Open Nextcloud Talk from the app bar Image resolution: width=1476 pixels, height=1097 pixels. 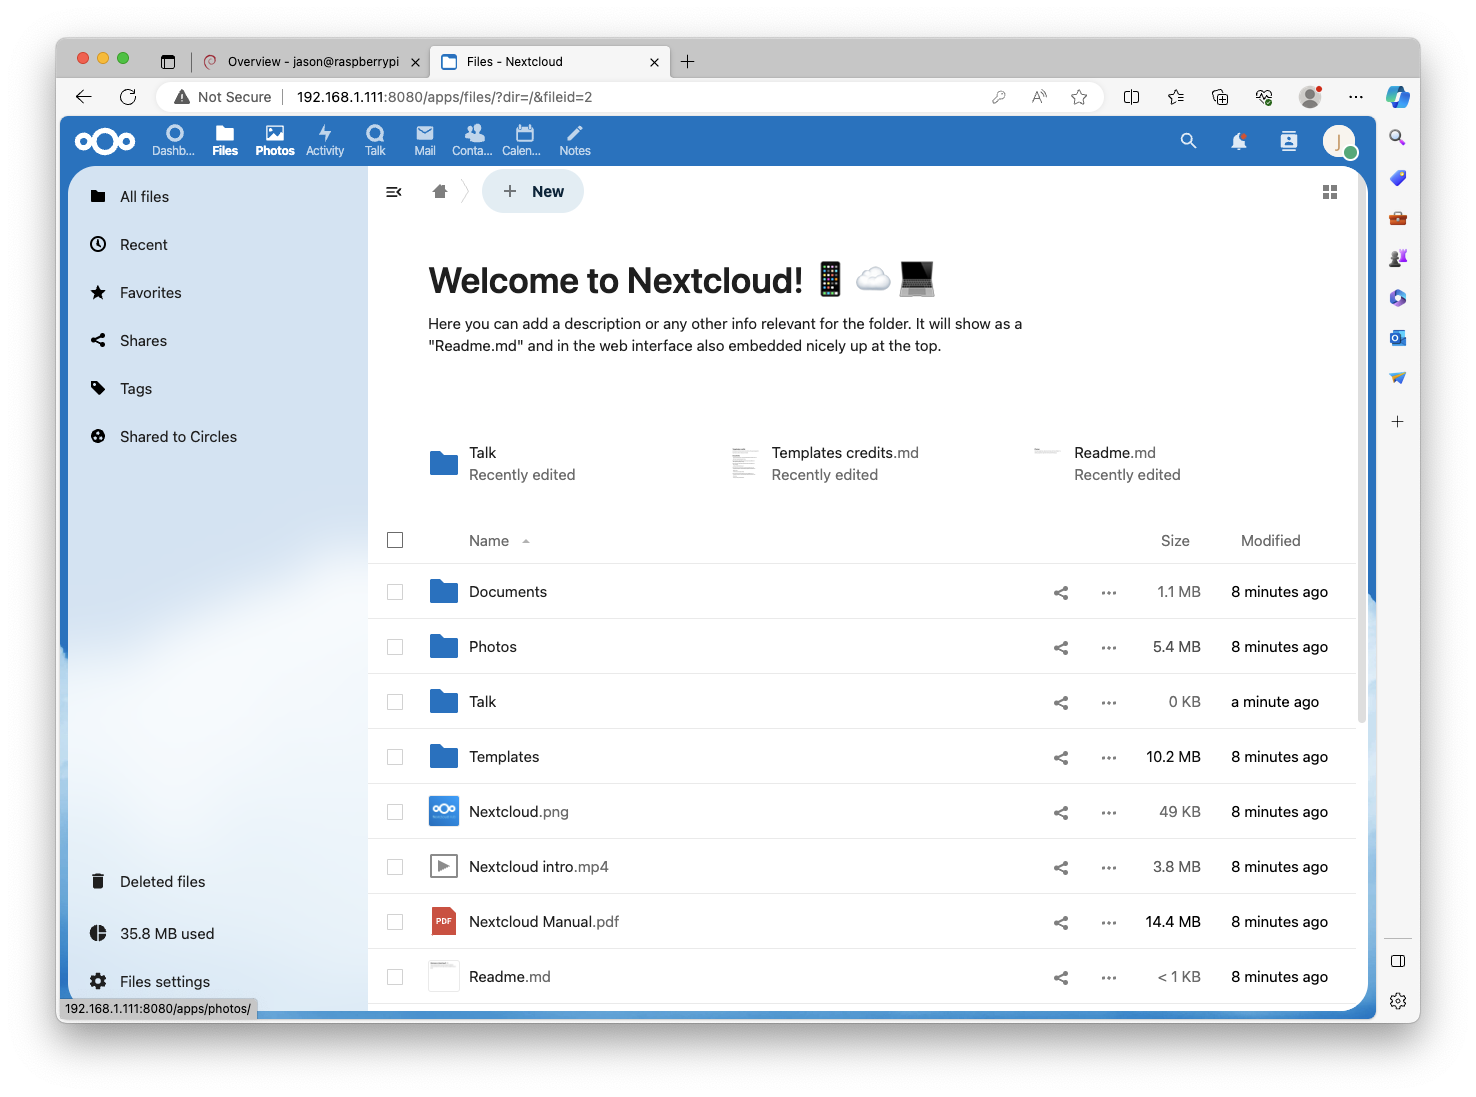375,140
